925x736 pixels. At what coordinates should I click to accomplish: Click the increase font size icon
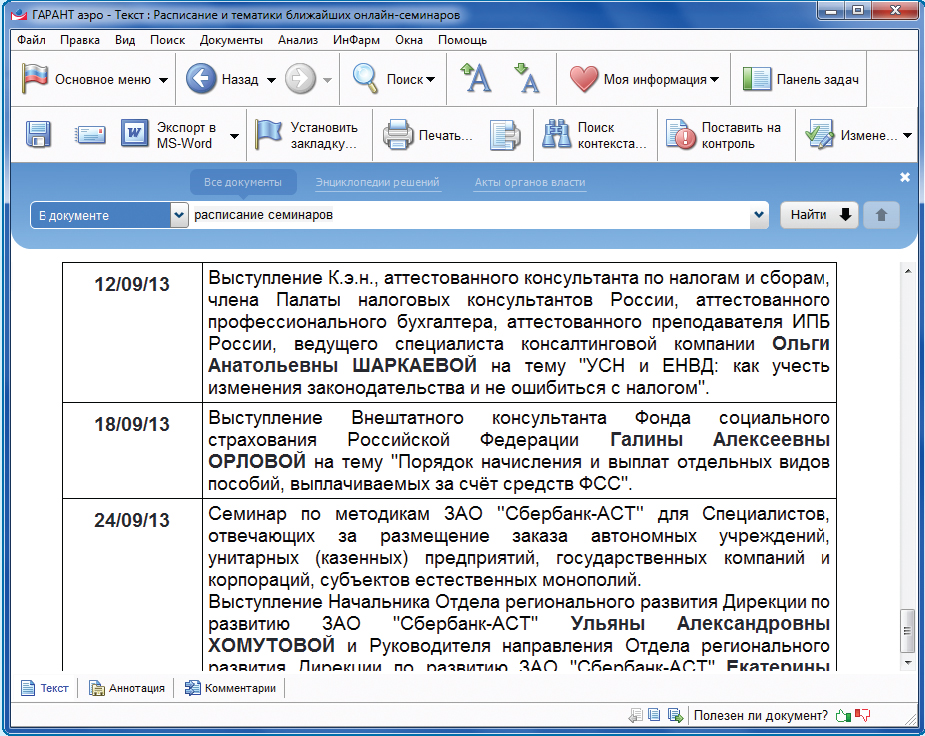click(x=475, y=80)
